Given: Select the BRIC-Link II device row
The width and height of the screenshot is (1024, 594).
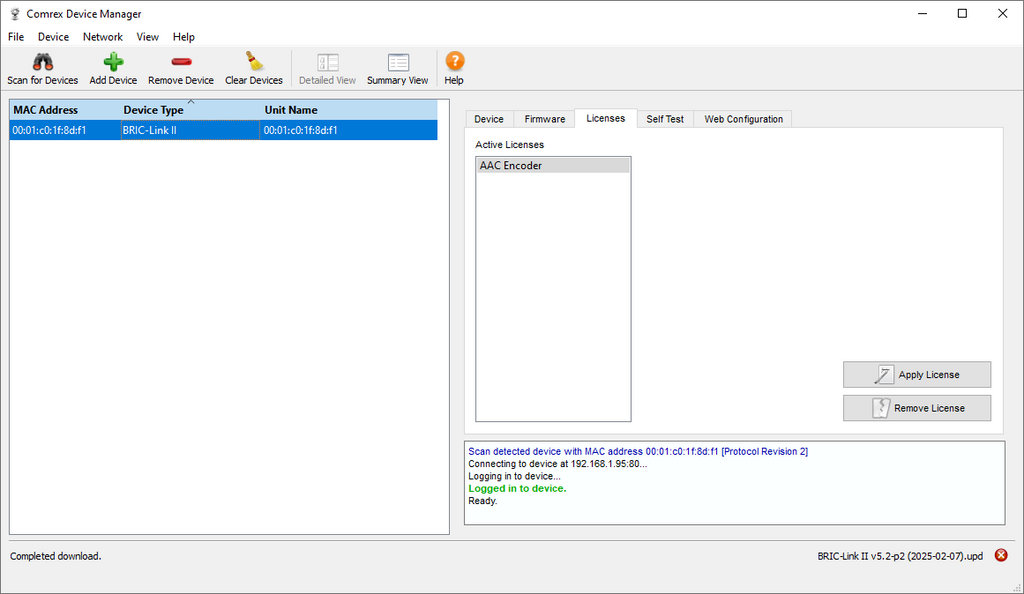Looking at the screenshot, I should (150, 130).
